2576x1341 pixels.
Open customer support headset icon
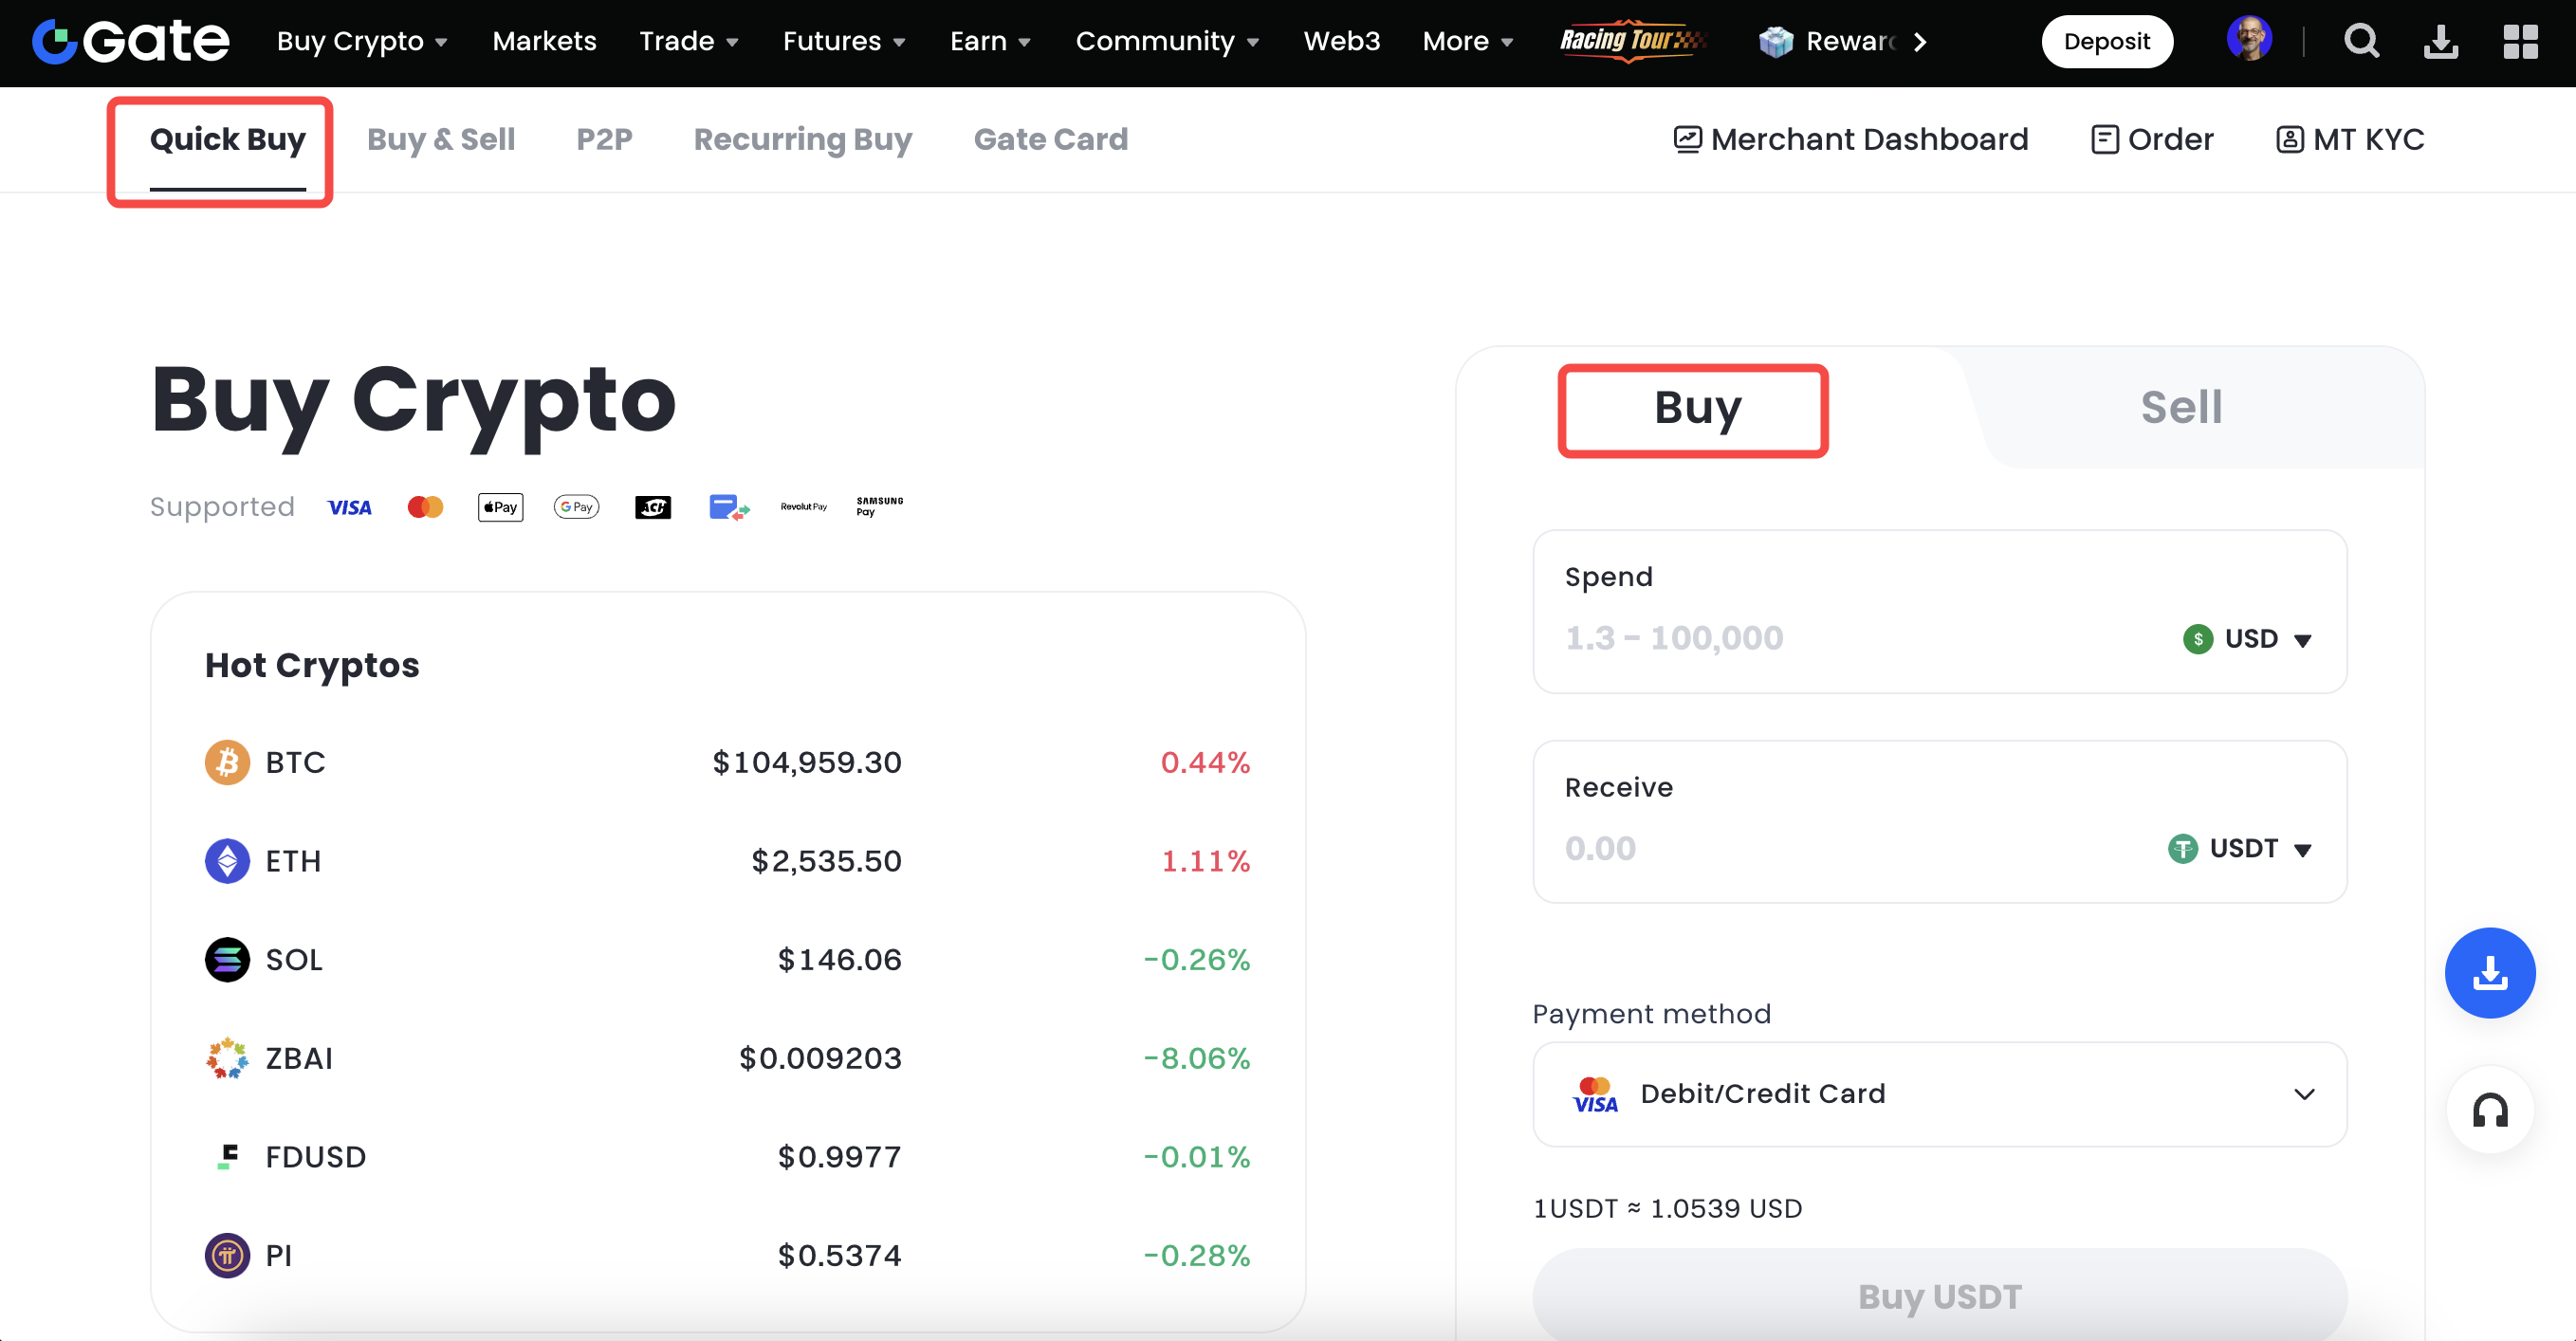(x=2489, y=1111)
